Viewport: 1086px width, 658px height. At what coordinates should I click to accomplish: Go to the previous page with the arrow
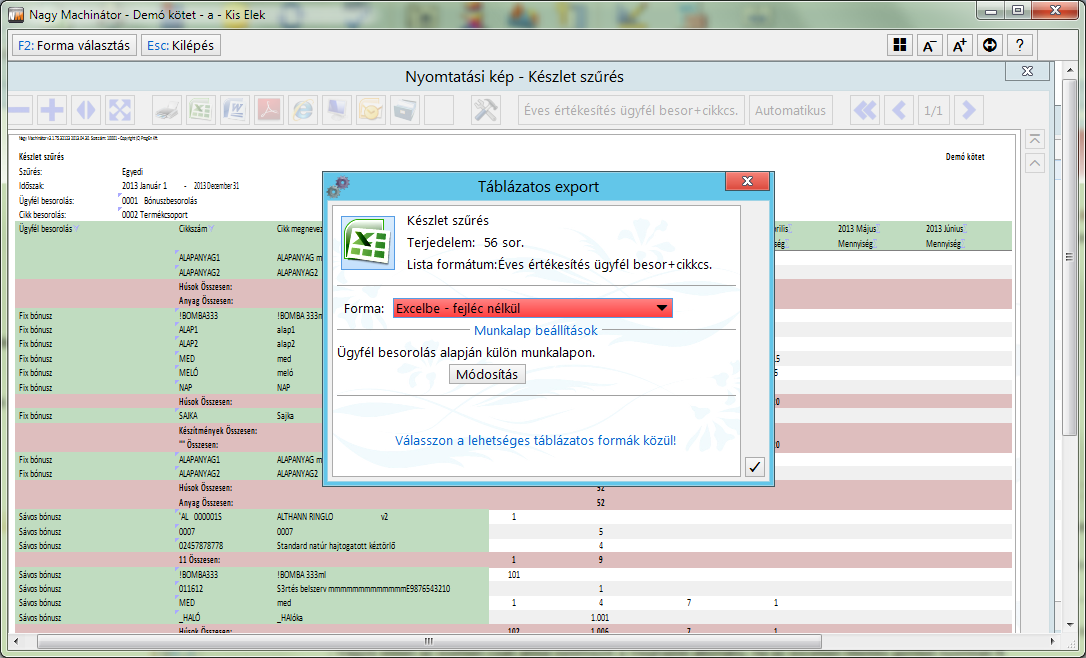click(x=899, y=110)
